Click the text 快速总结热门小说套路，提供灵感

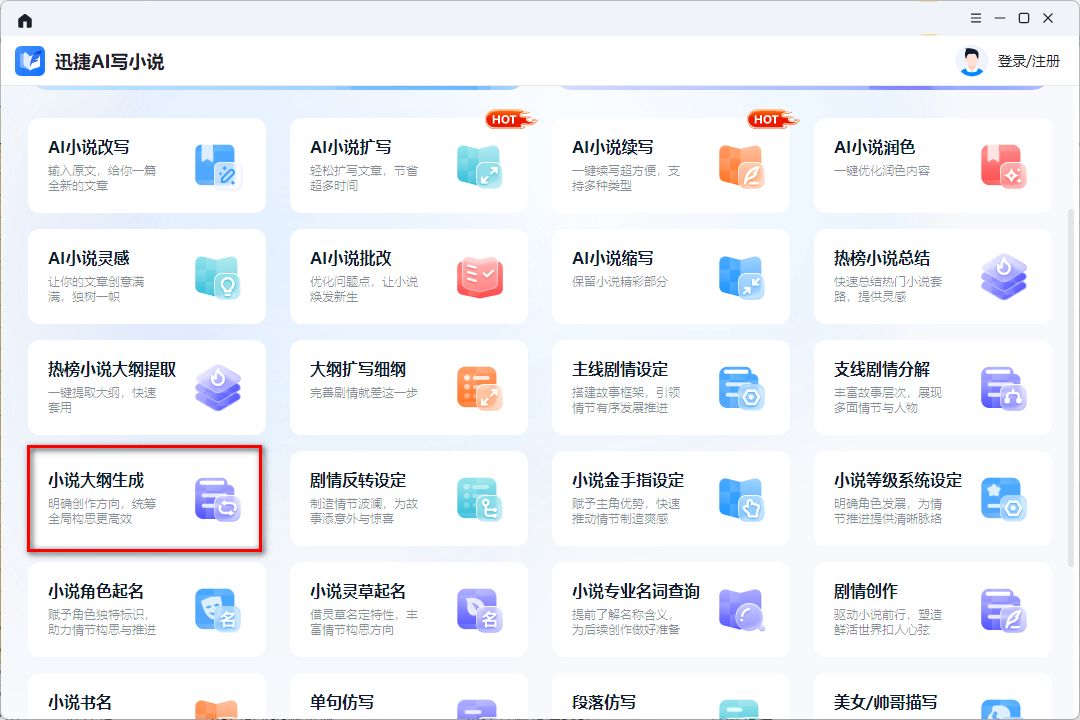(x=888, y=289)
